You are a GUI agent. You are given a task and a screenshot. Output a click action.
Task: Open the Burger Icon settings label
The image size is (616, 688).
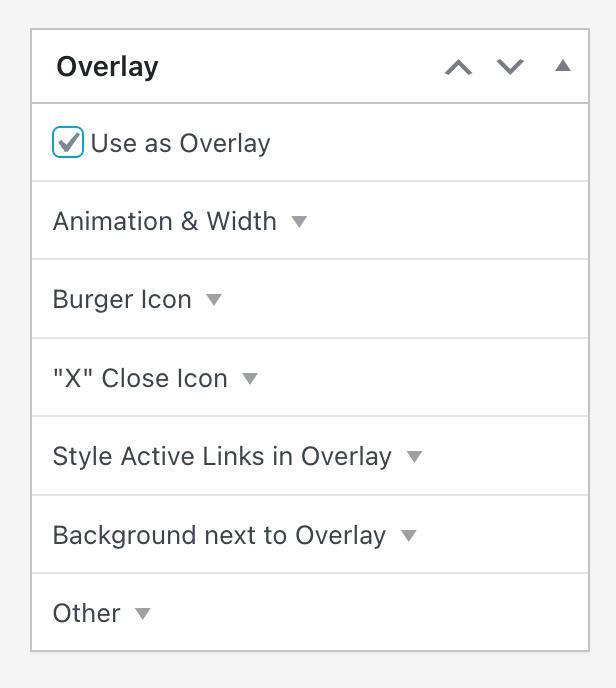(122, 299)
